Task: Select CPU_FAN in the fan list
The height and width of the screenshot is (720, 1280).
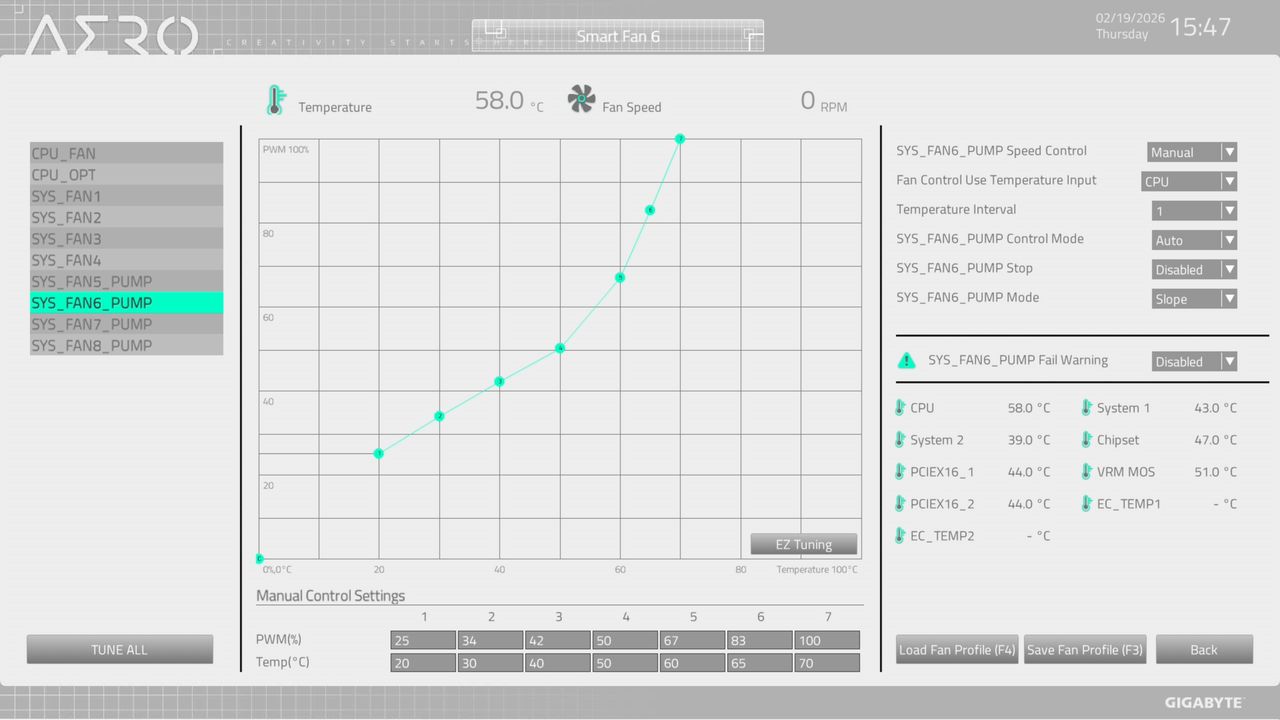Action: click(126, 153)
